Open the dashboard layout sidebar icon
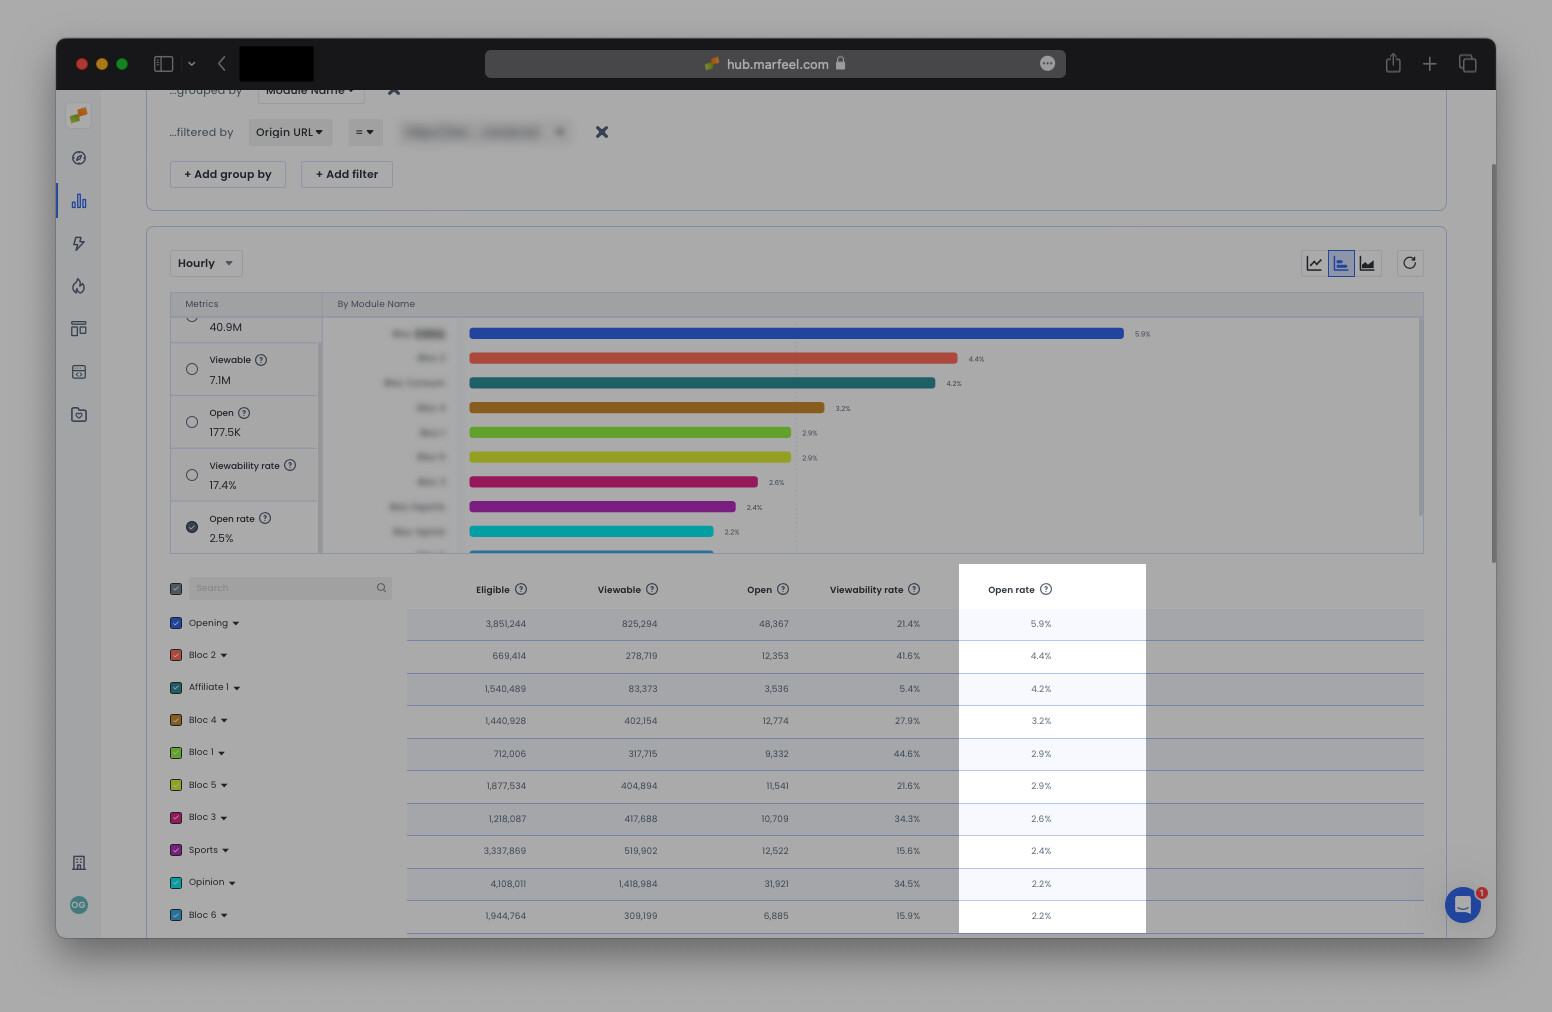The height and width of the screenshot is (1012, 1552). tap(78, 328)
